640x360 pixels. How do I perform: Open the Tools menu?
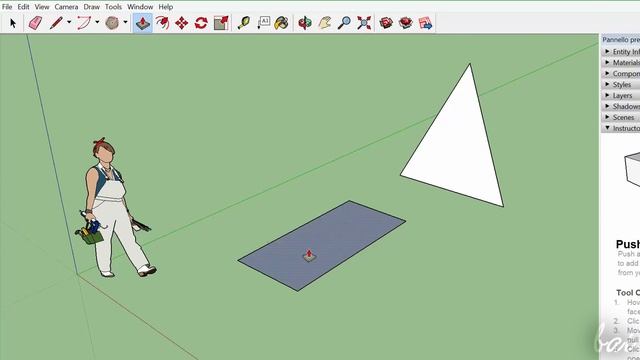113,7
